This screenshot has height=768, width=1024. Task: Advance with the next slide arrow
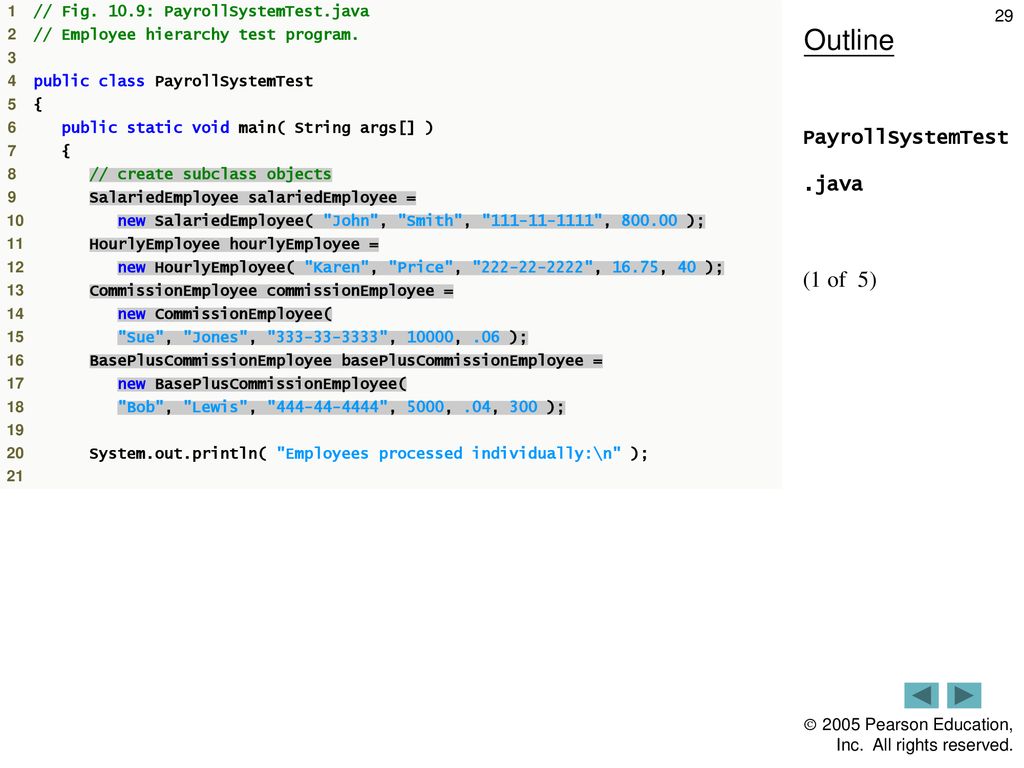pos(964,695)
